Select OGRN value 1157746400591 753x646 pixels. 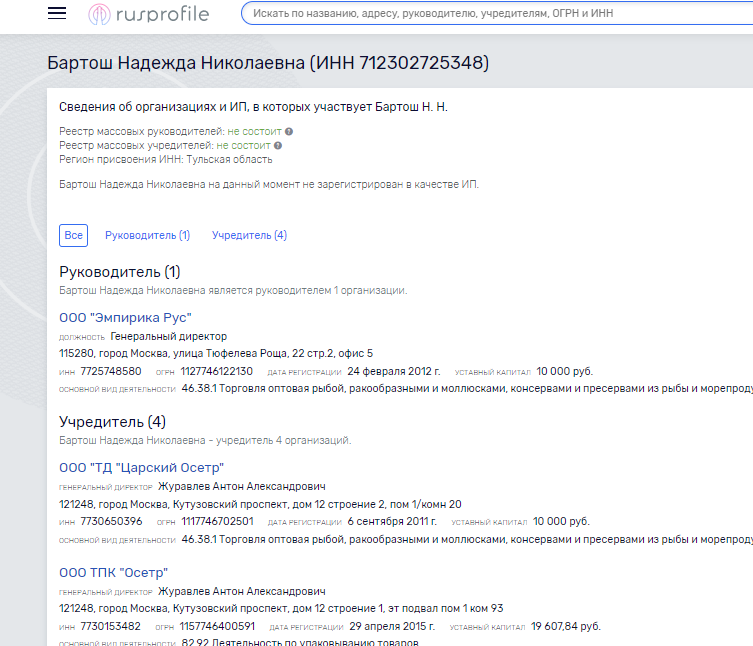[217, 626]
